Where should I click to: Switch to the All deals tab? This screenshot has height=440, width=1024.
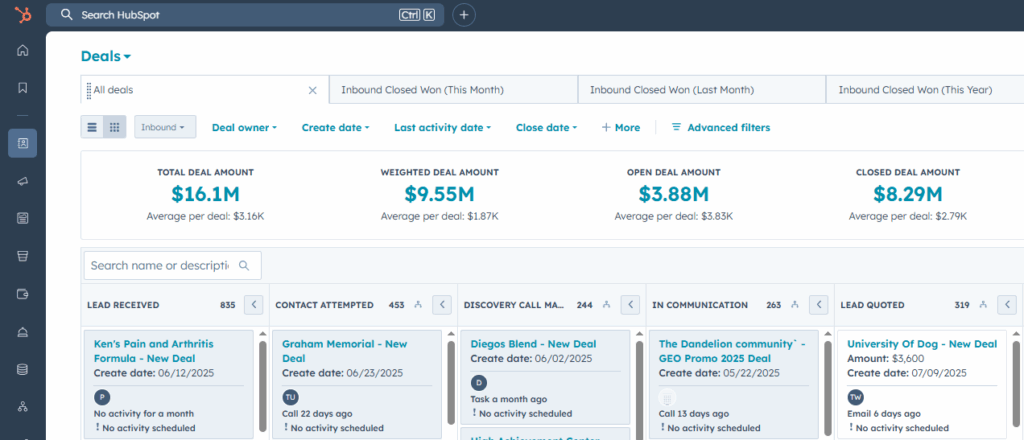[x=204, y=89]
